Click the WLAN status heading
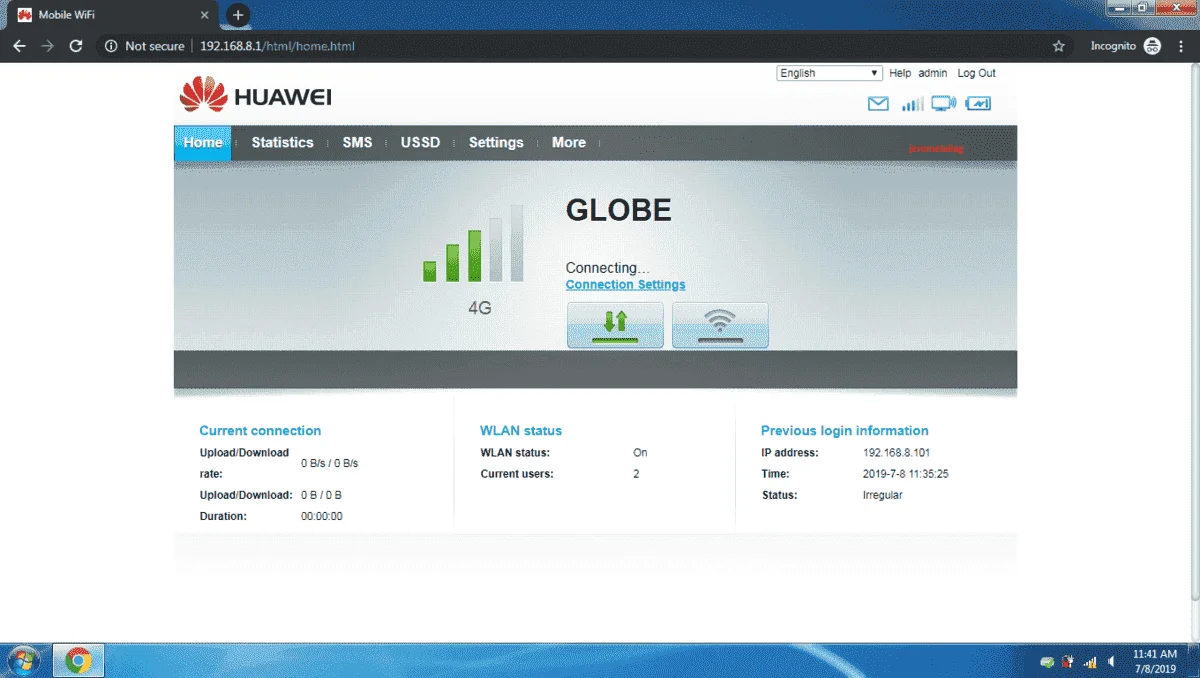The width and height of the screenshot is (1200, 678). tap(521, 431)
